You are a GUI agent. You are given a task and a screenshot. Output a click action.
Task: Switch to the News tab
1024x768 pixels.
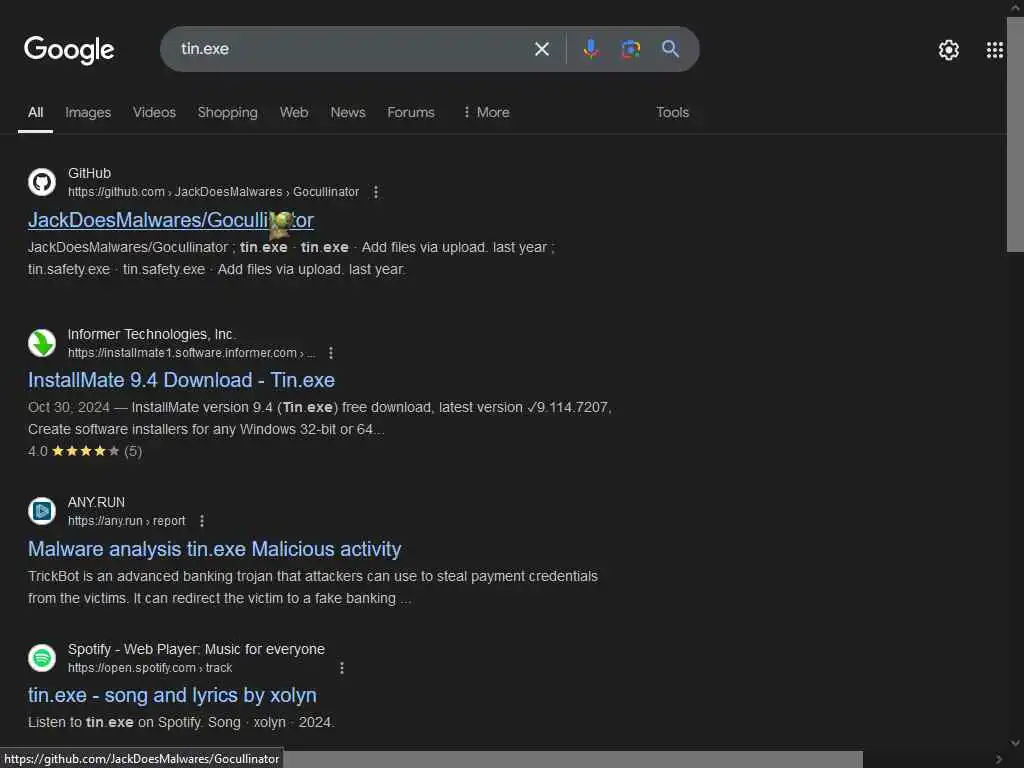coord(347,112)
